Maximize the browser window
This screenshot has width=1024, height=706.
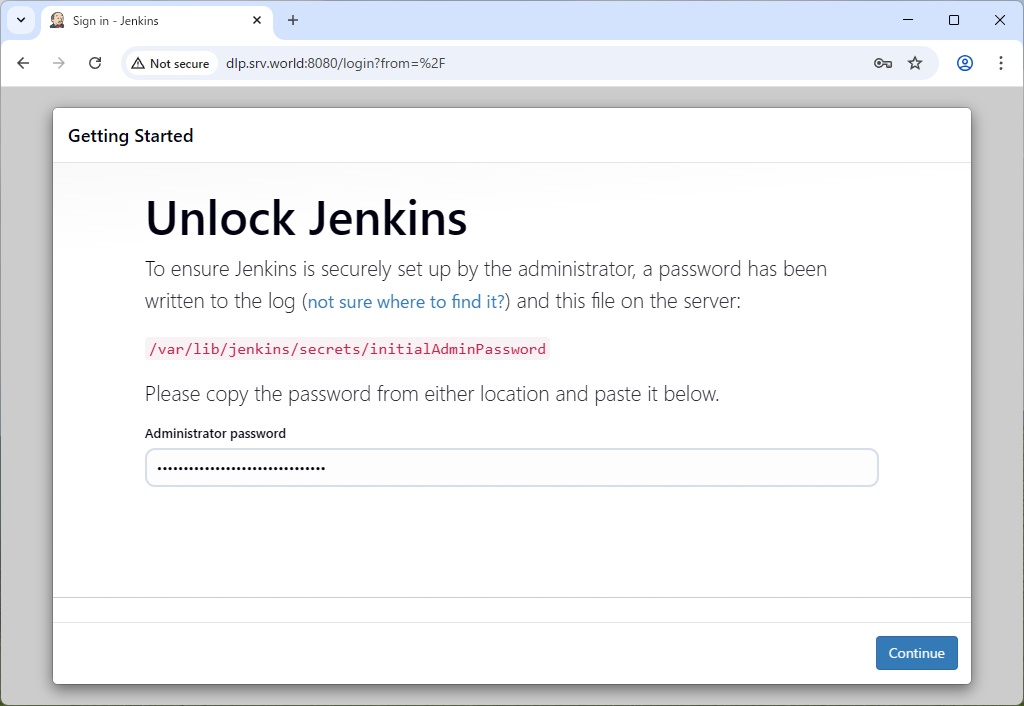pyautogui.click(x=954, y=20)
